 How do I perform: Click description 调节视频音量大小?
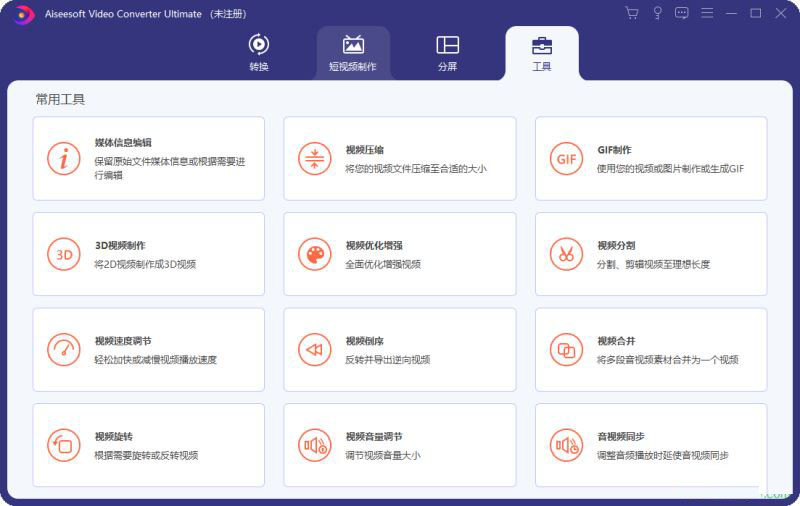[x=383, y=455]
